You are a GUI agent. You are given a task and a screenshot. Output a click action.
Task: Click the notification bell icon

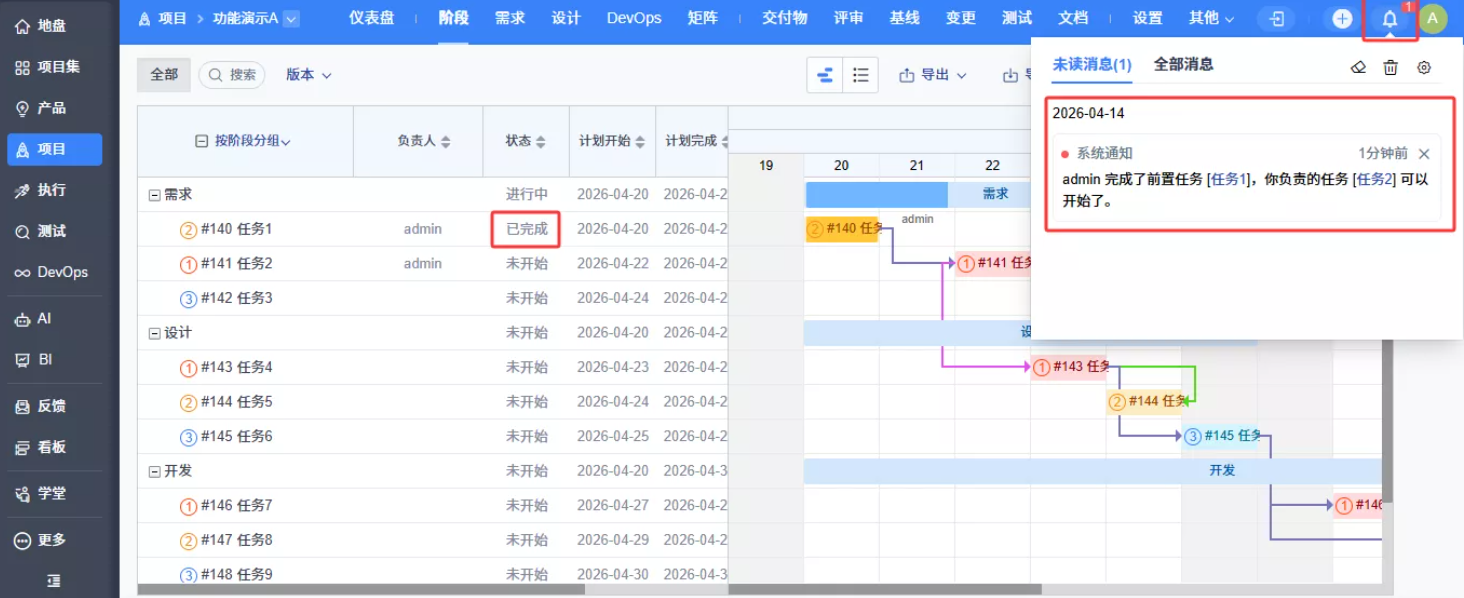(1389, 19)
